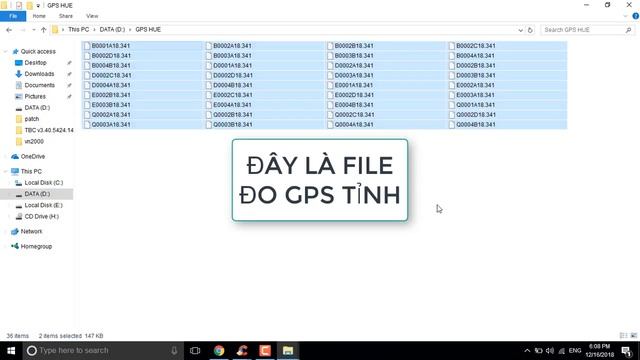Collapse the This PC tree node
The width and height of the screenshot is (640, 360).
5,171
